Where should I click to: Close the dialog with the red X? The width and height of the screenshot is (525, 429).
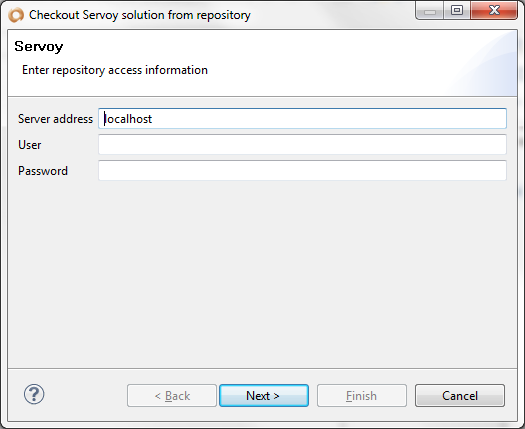pyautogui.click(x=494, y=11)
